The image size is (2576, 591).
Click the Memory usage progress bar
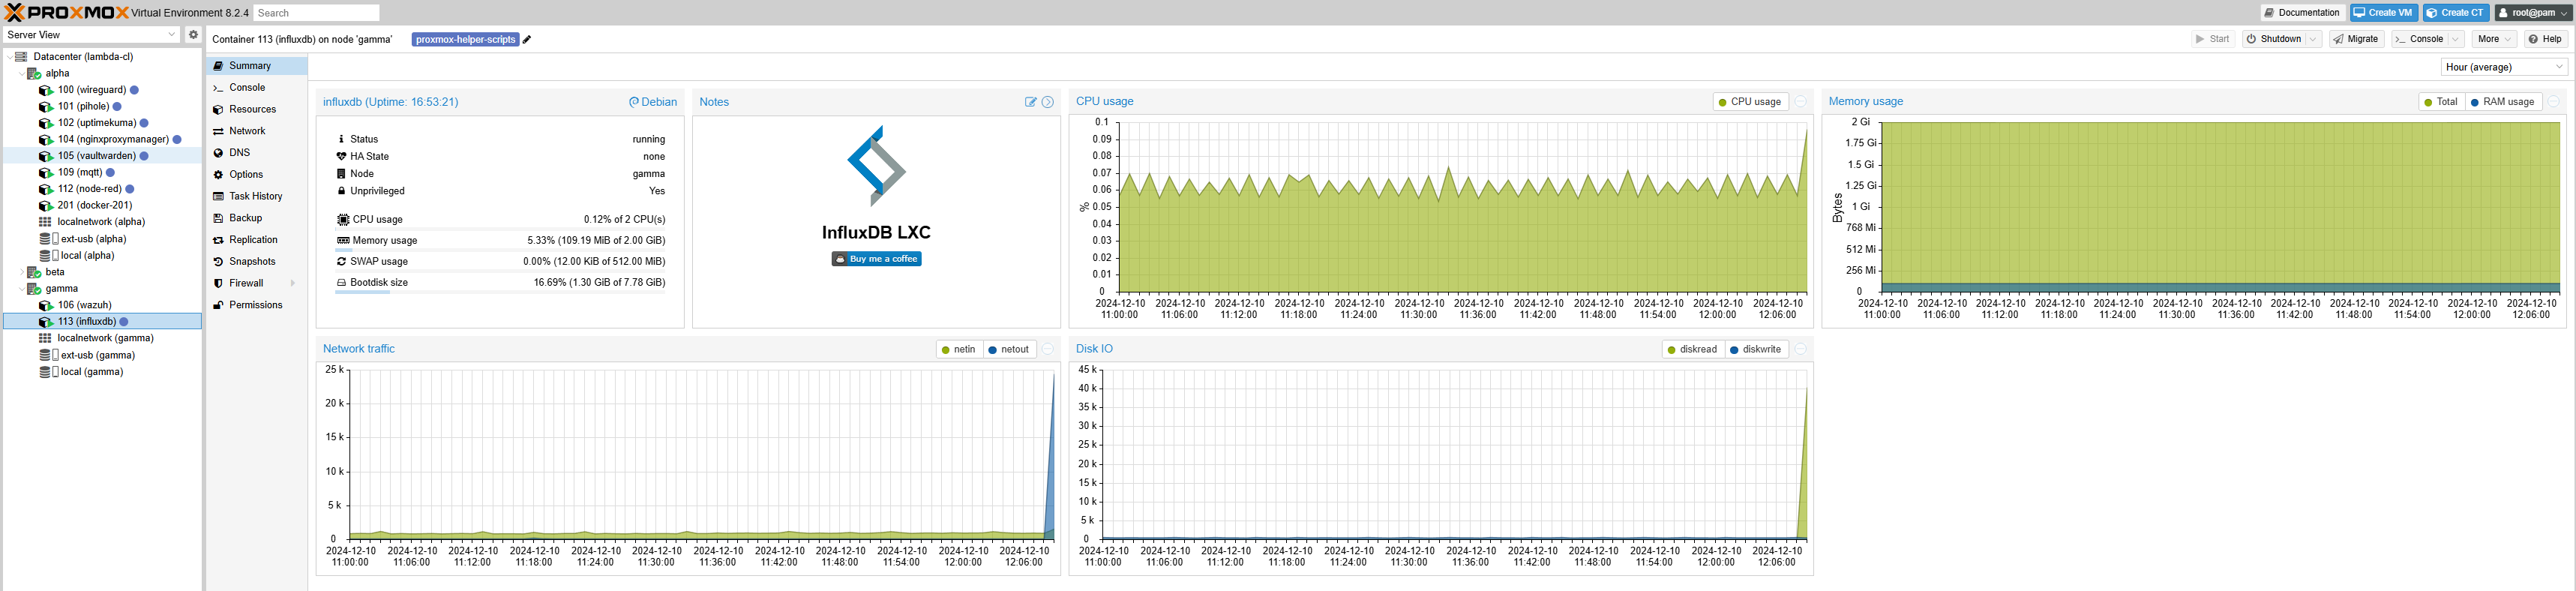click(x=500, y=250)
